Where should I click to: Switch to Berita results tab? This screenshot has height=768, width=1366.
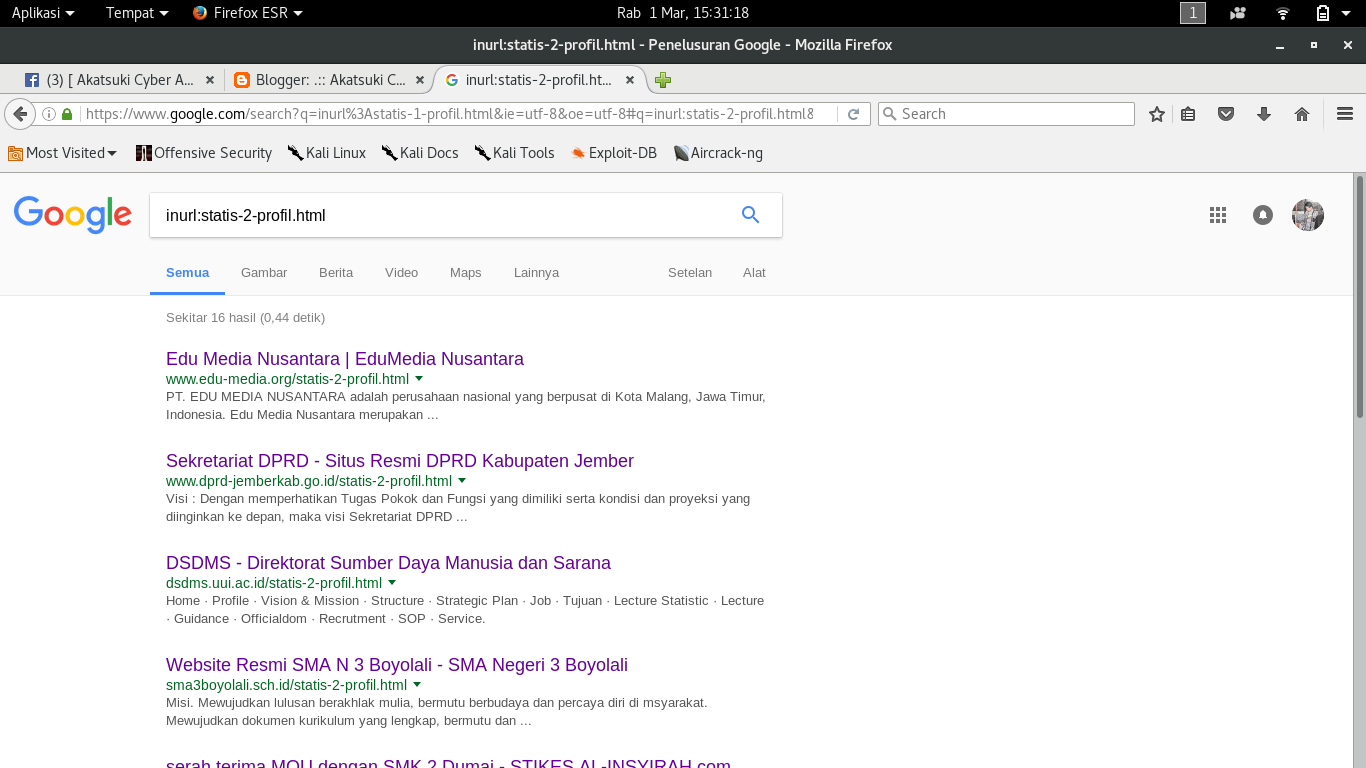coord(336,273)
